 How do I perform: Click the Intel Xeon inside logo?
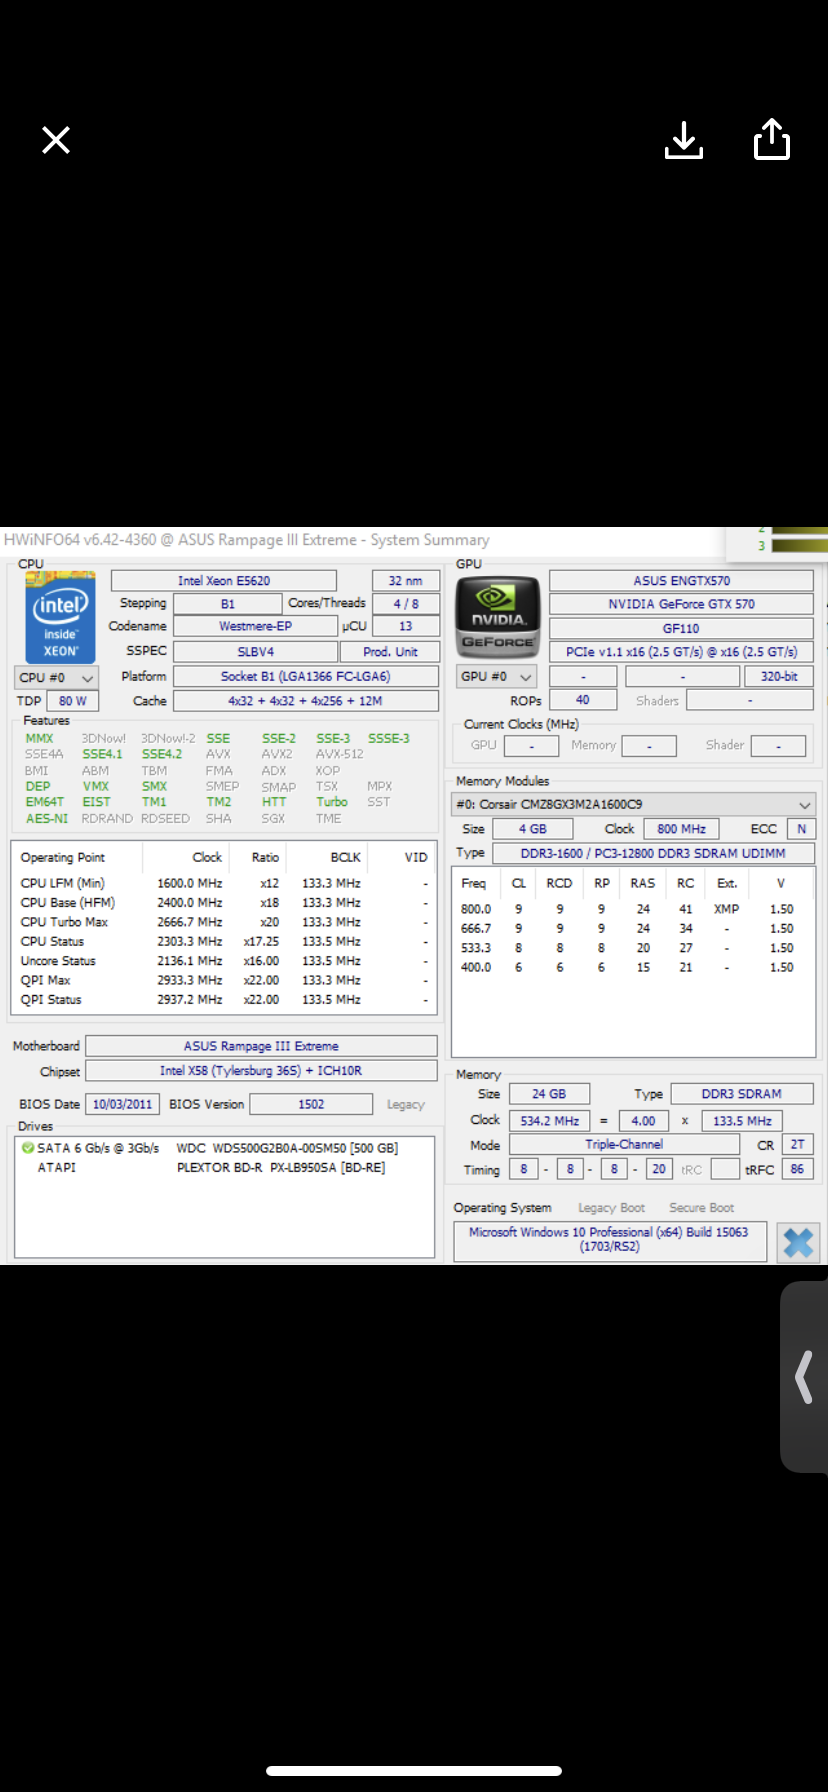(x=60, y=617)
